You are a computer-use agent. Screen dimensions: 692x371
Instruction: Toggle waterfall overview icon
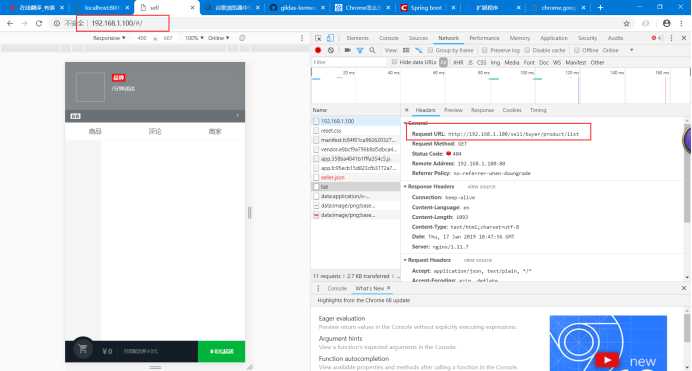[418, 50]
